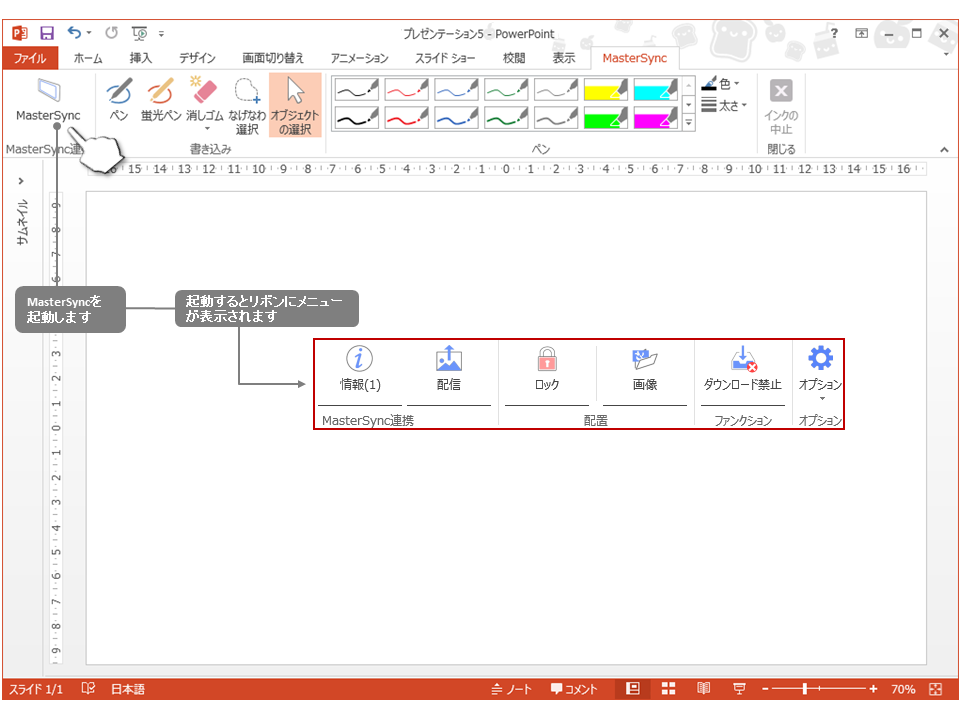960x720 pixels.
Task: Open the notes (ノート) pane
Action: 512,689
